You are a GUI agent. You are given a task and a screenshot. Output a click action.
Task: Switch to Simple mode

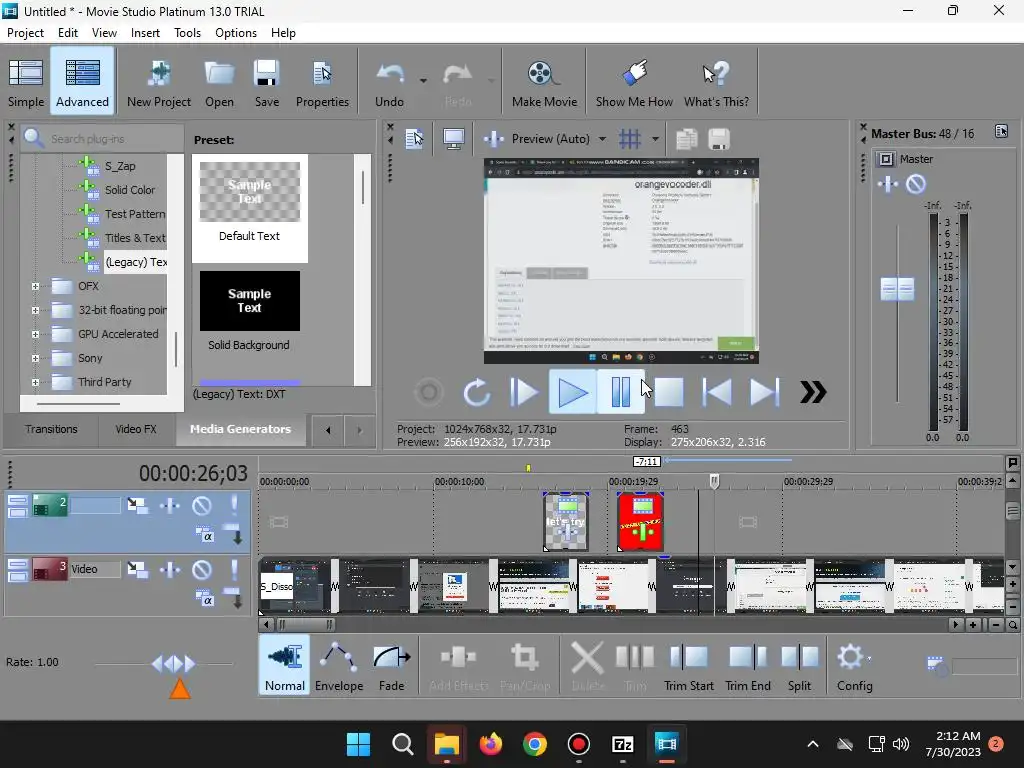(x=26, y=83)
